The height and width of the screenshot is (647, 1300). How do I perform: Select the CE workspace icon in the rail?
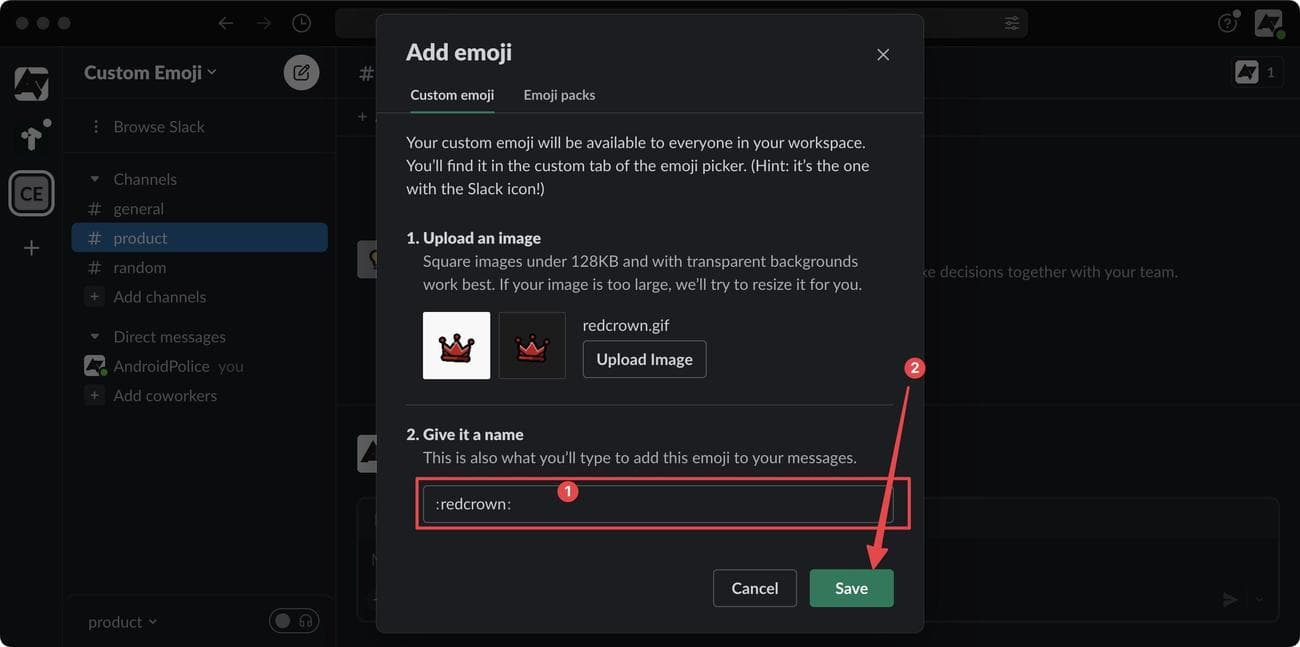coord(31,192)
